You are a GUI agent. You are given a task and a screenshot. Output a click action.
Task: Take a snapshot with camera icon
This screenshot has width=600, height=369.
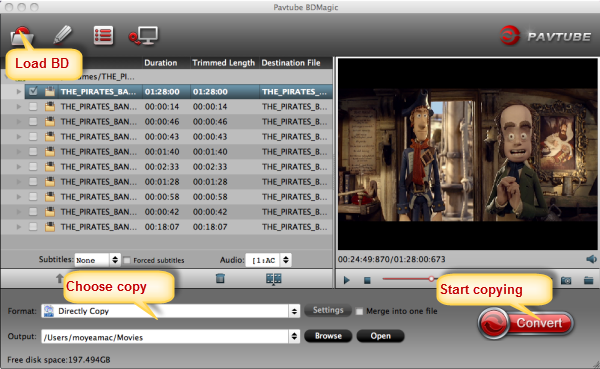click(566, 281)
